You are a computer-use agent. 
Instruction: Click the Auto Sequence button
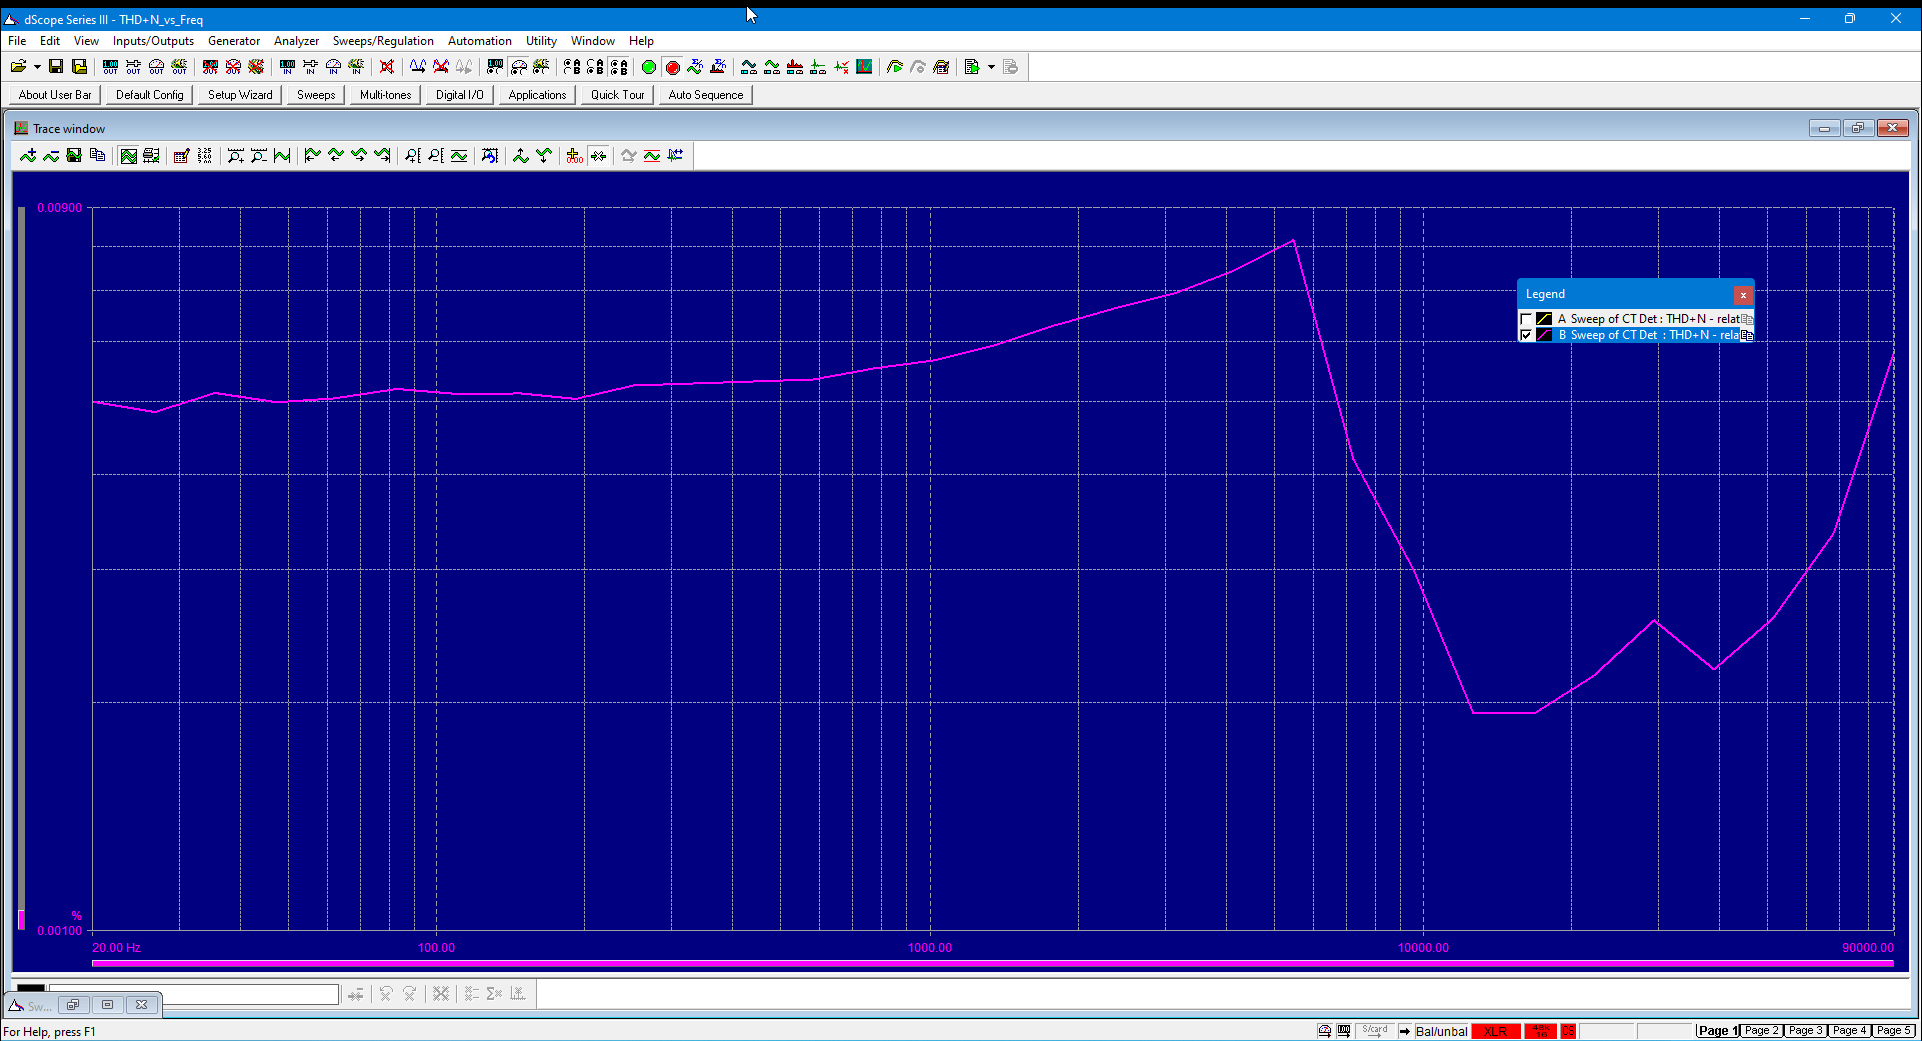[706, 95]
